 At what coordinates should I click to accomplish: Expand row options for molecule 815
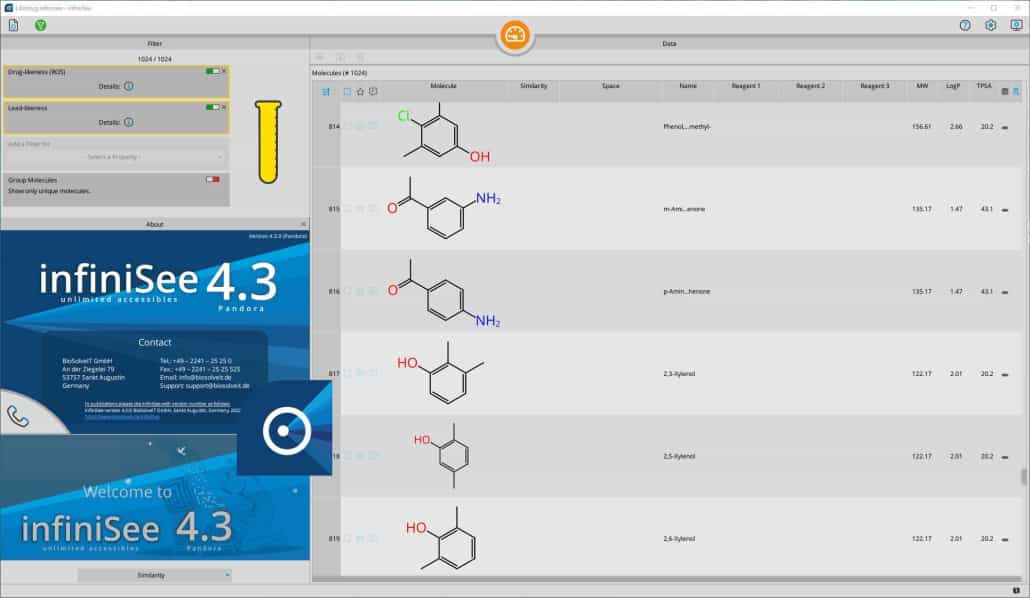click(x=1004, y=209)
